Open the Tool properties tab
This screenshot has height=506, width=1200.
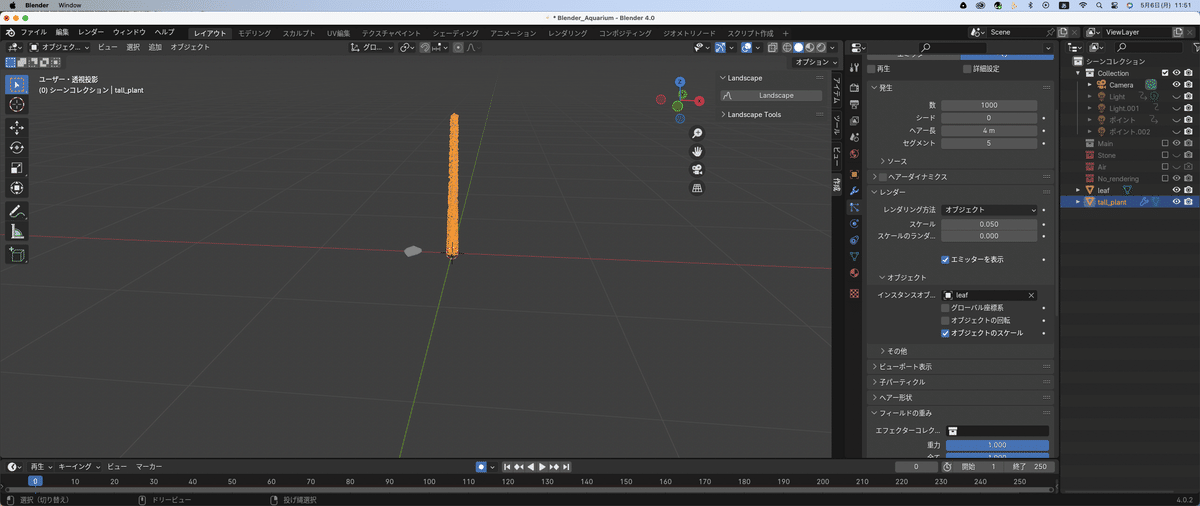pyautogui.click(x=854, y=68)
